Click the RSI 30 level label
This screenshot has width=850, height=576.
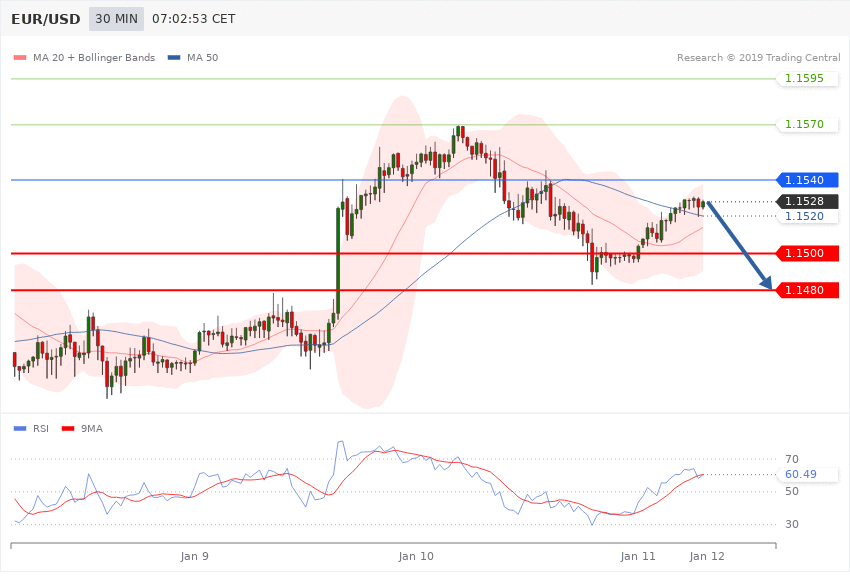[792, 524]
